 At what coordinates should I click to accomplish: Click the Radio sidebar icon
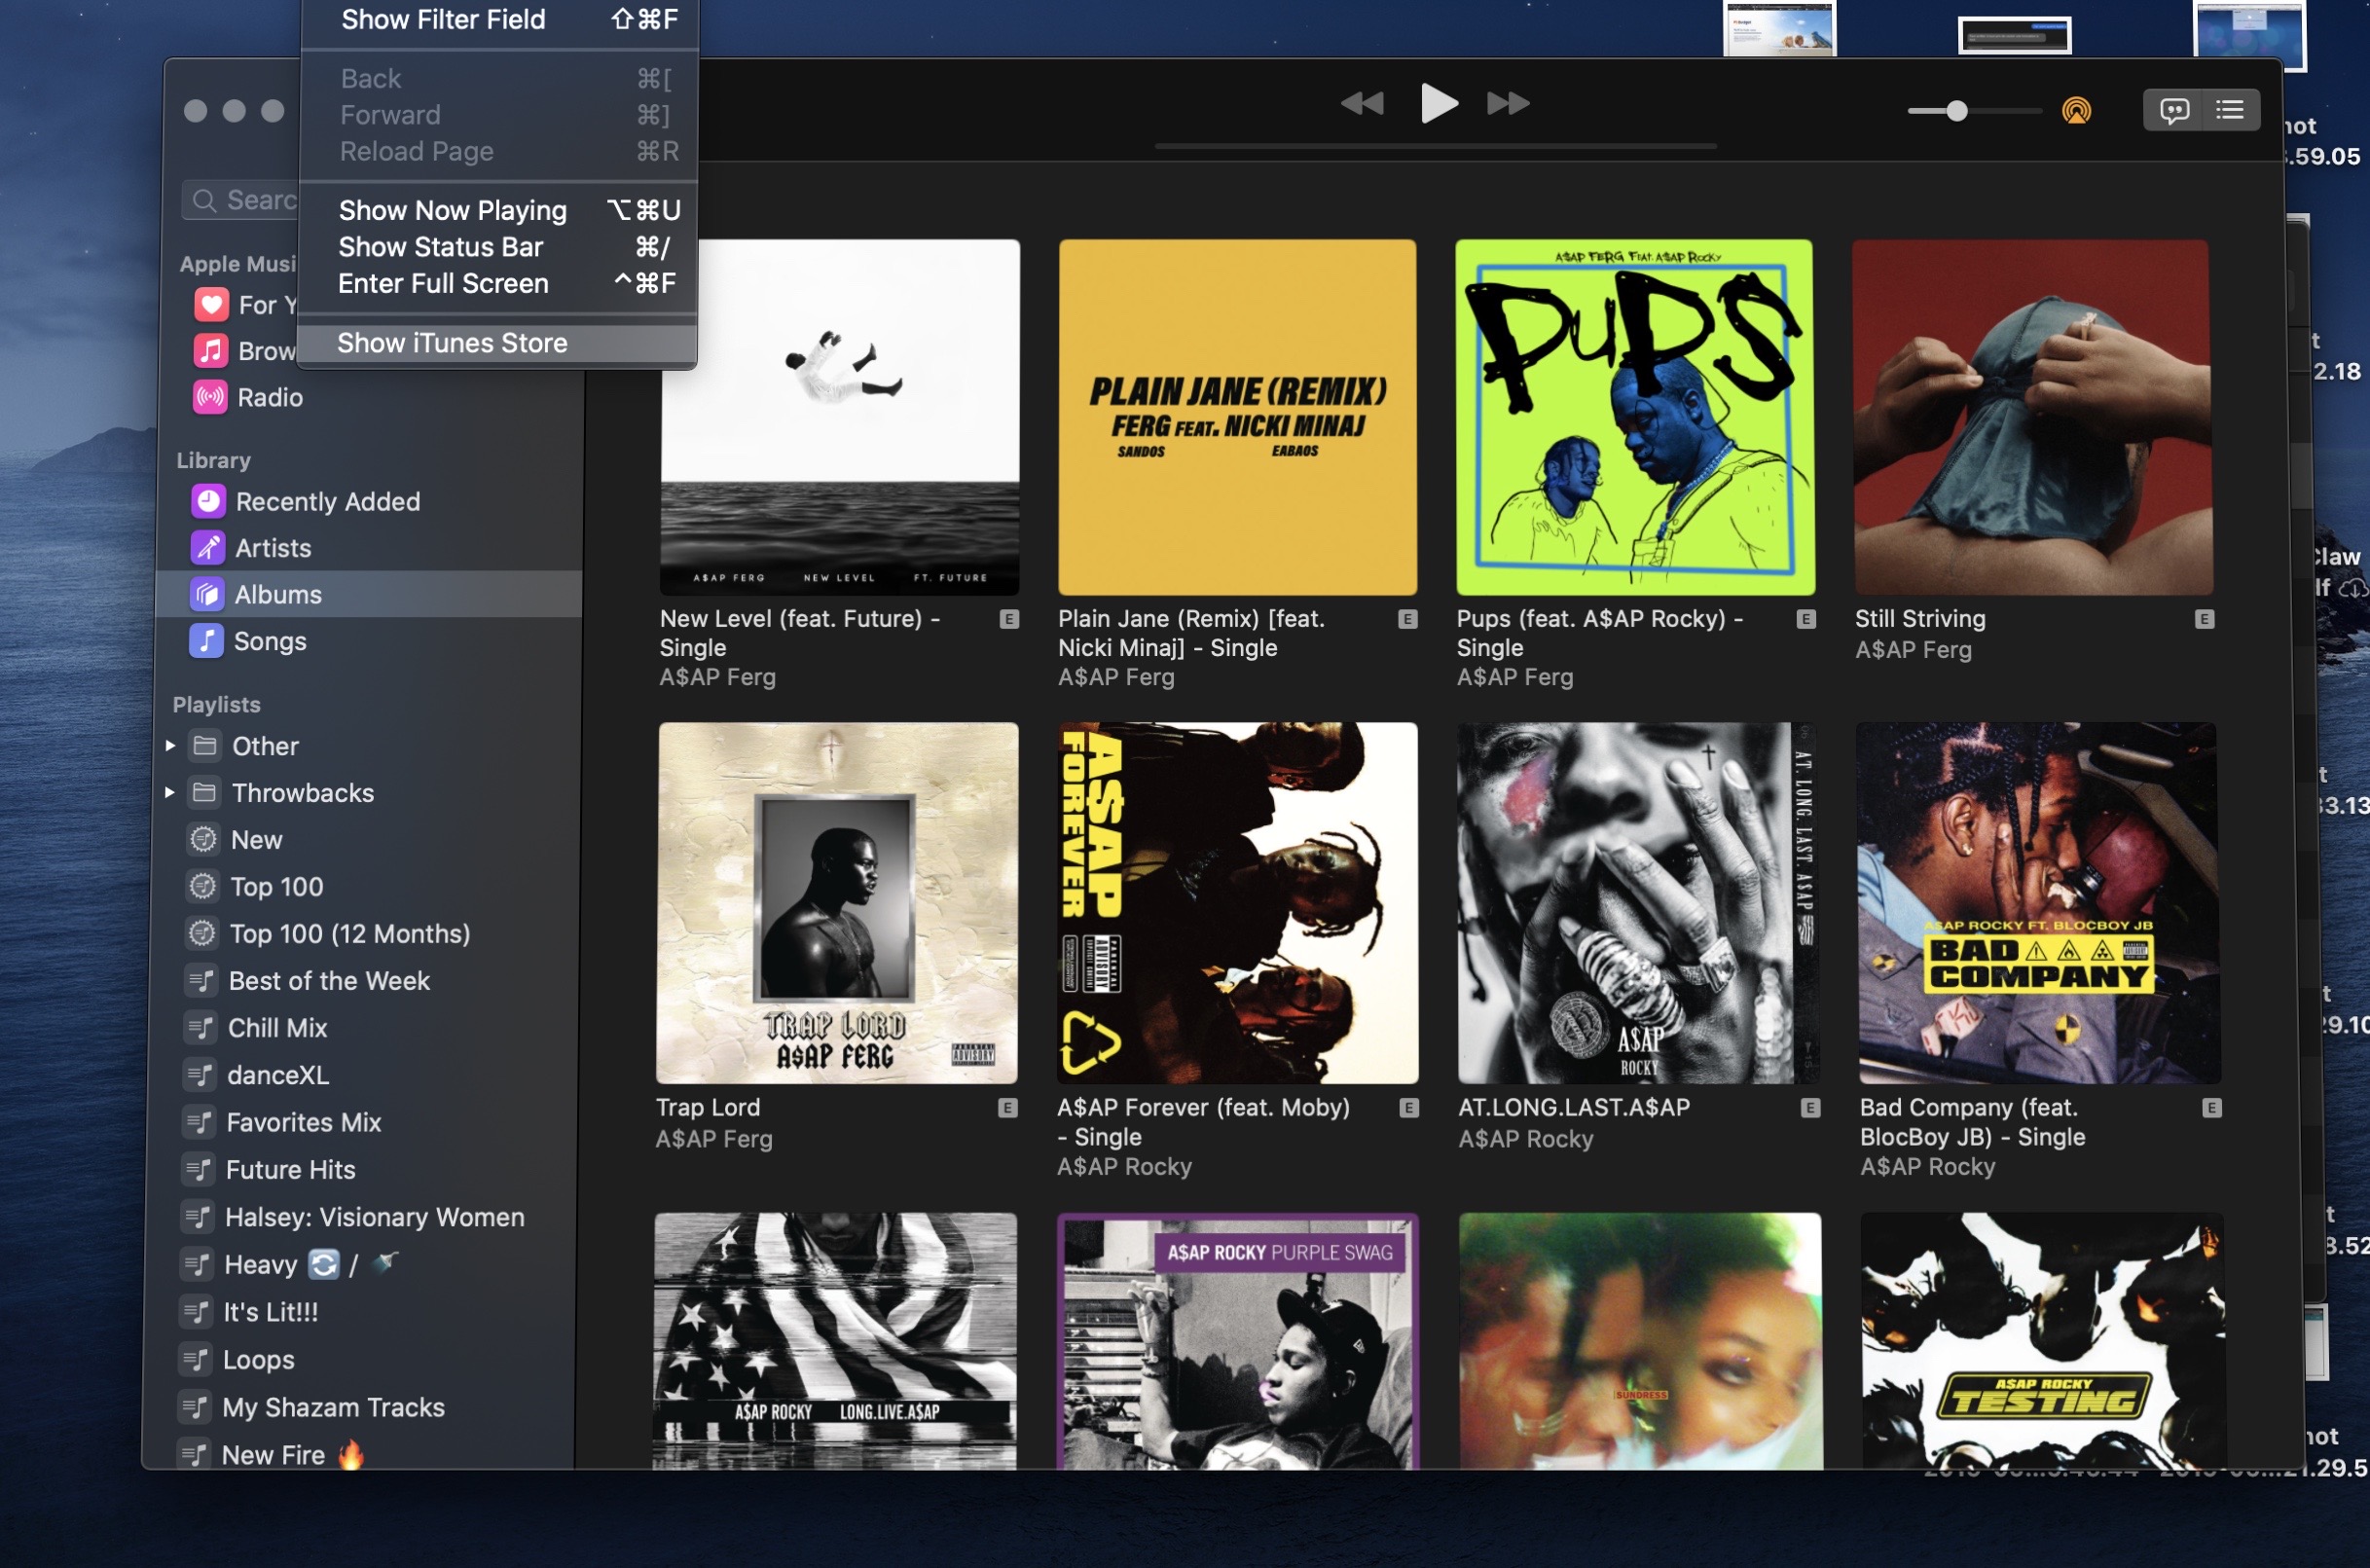(210, 397)
